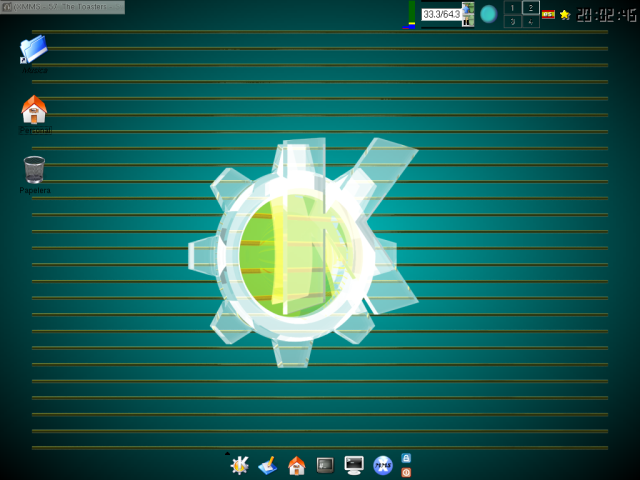Viewport: 640px width, 480px height.
Task: Open the Personal home folder desktop icon
Action: pyautogui.click(x=34, y=110)
